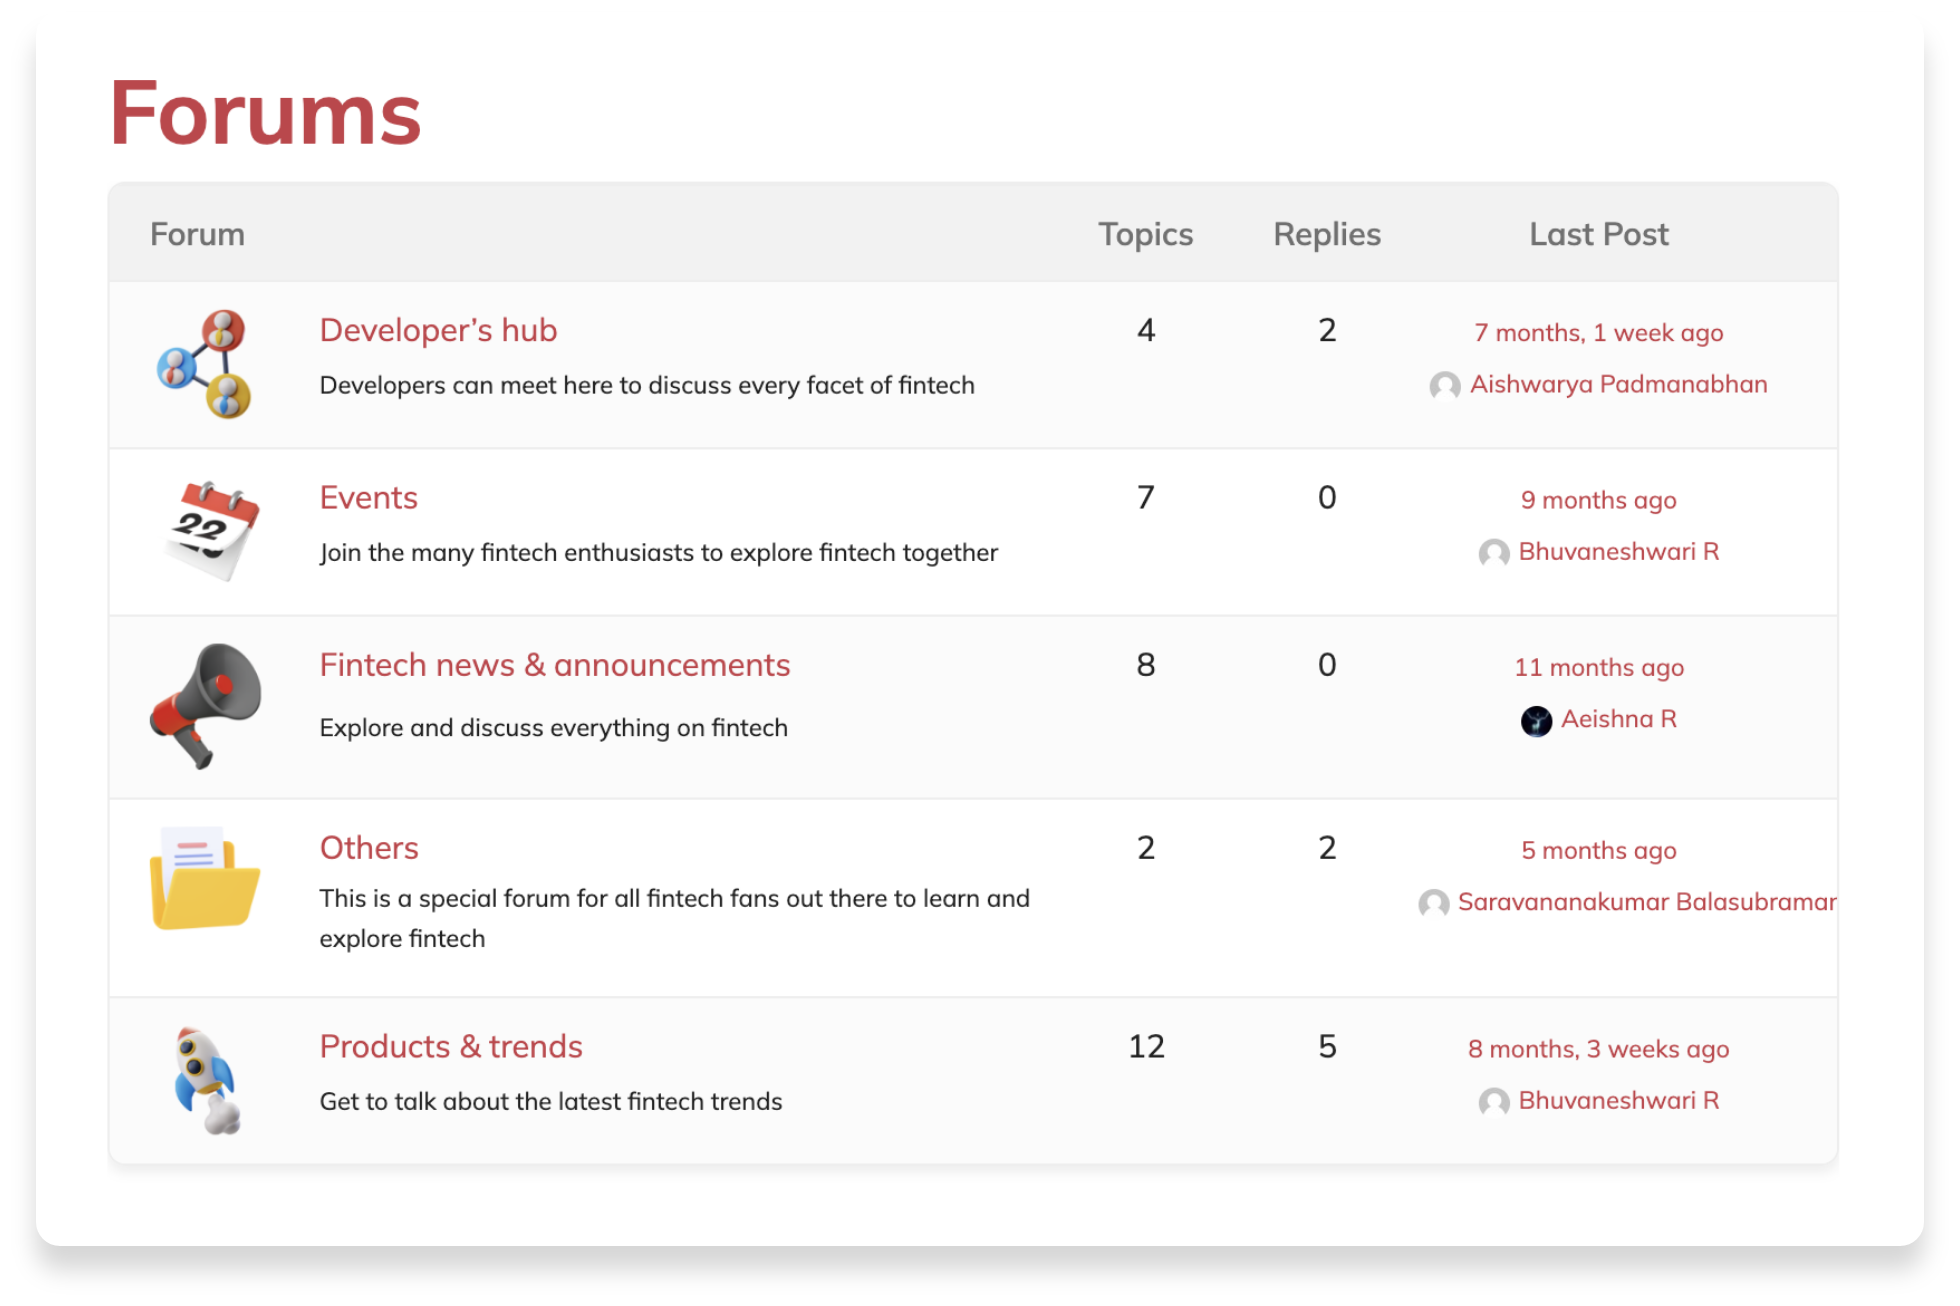
Task: Click the "7 months, 1 week ago" post link
Action: (x=1598, y=333)
